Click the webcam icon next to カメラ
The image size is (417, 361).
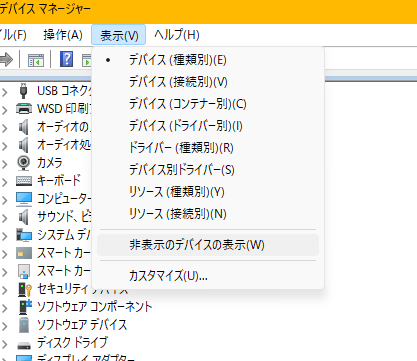tap(23, 163)
